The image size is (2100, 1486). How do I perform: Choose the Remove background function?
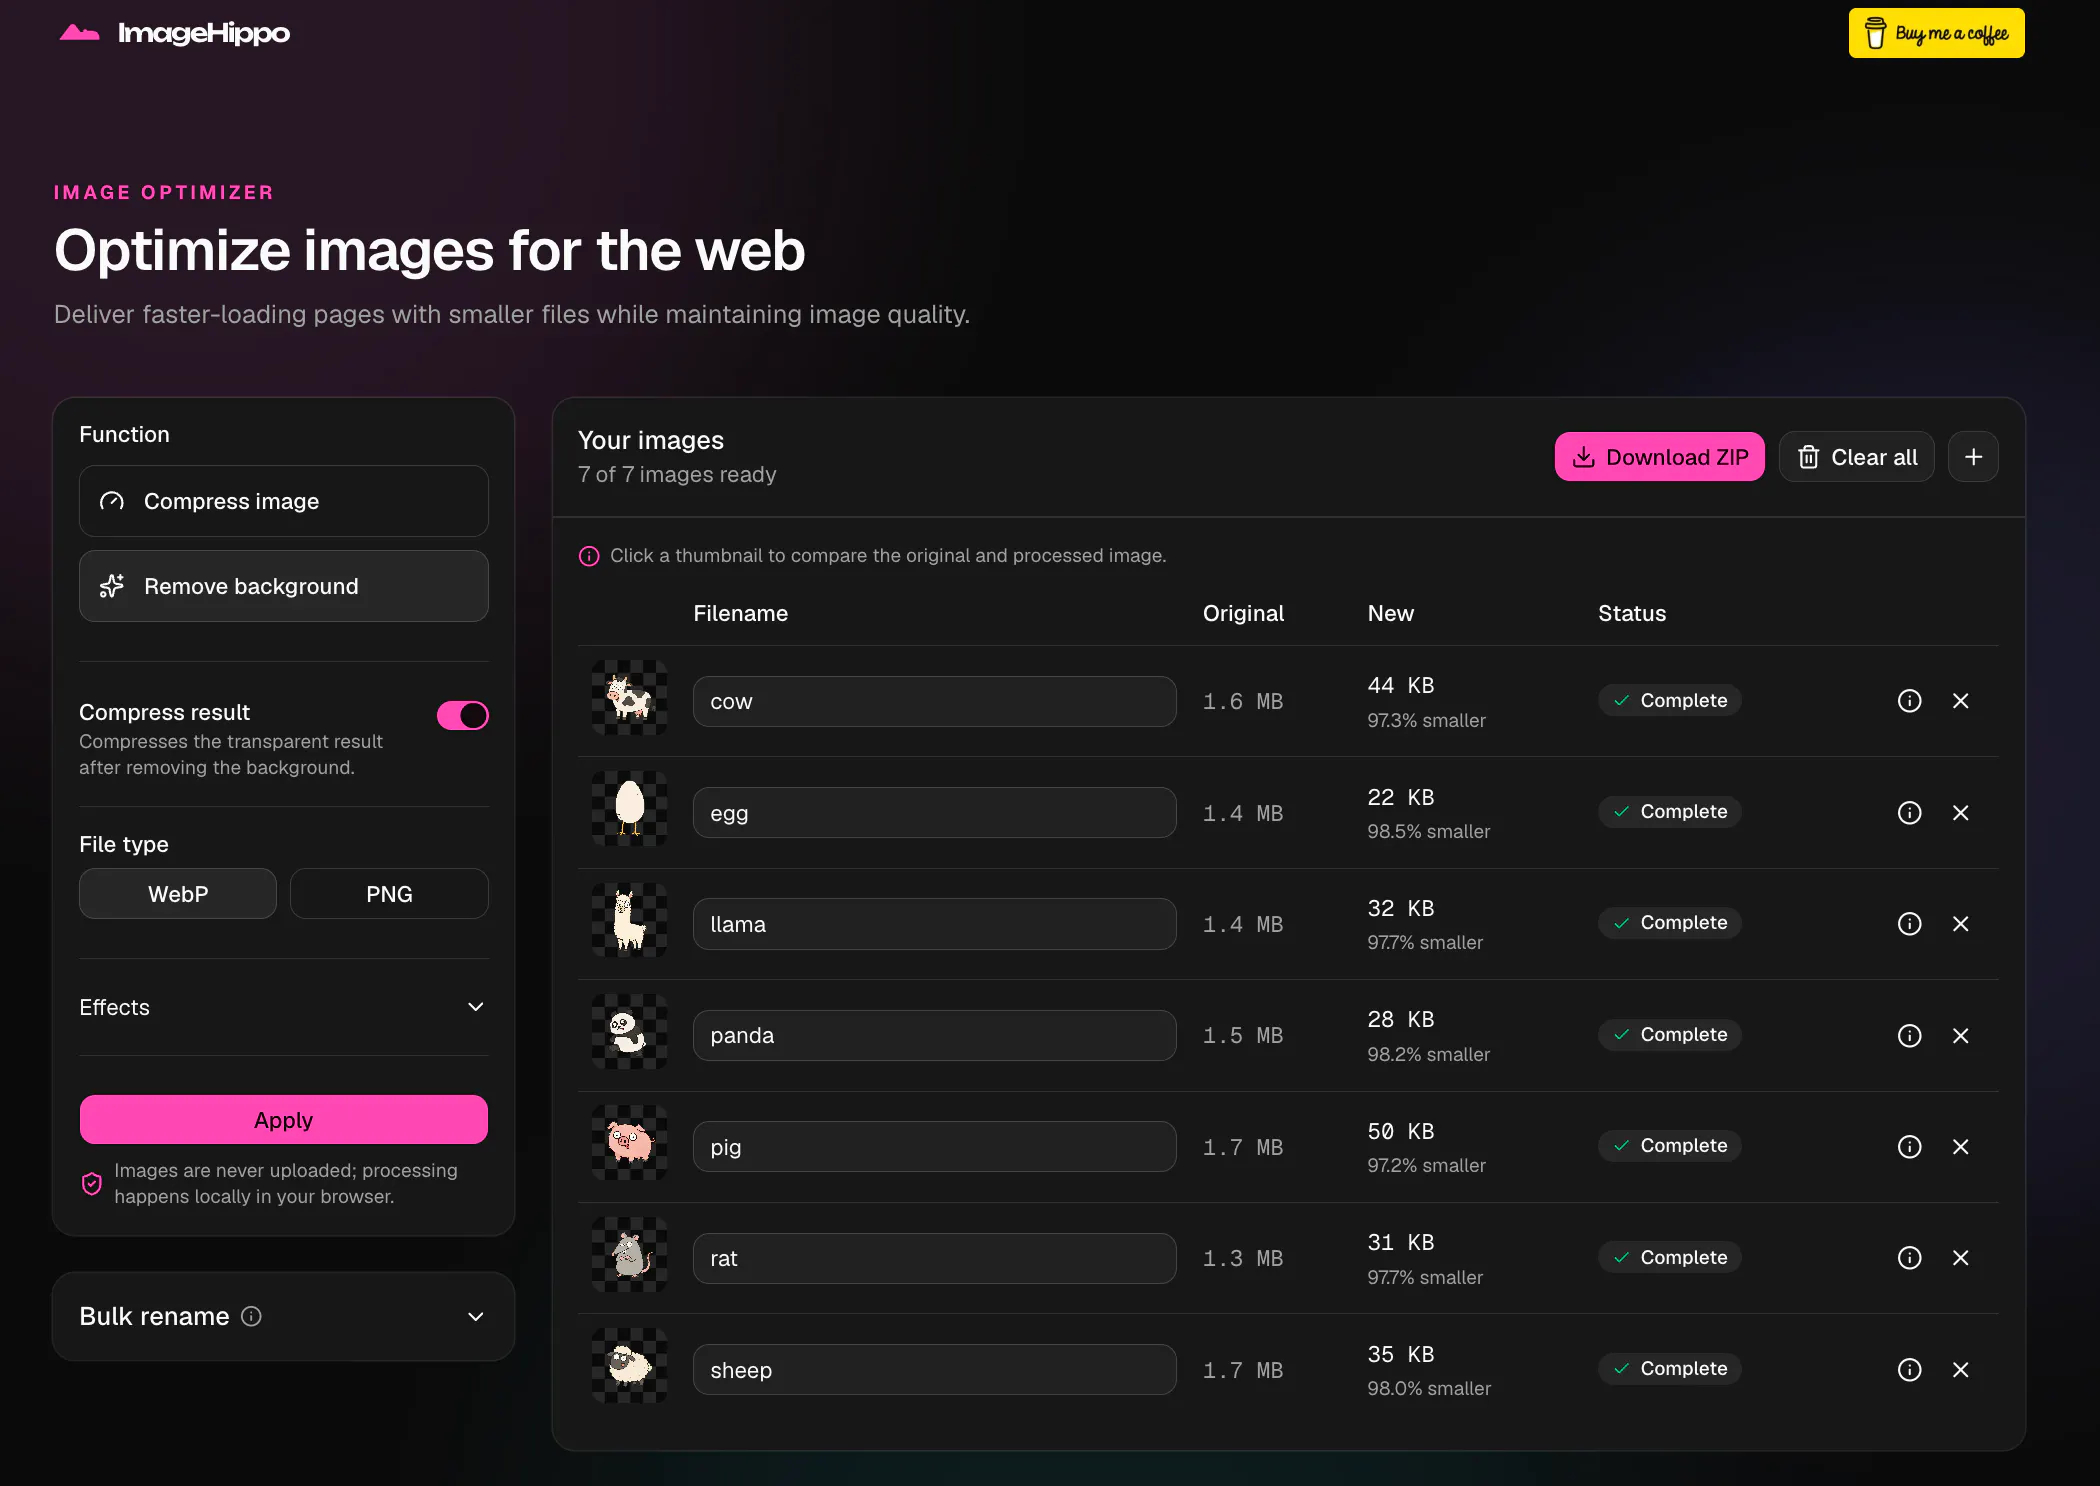pos(284,586)
